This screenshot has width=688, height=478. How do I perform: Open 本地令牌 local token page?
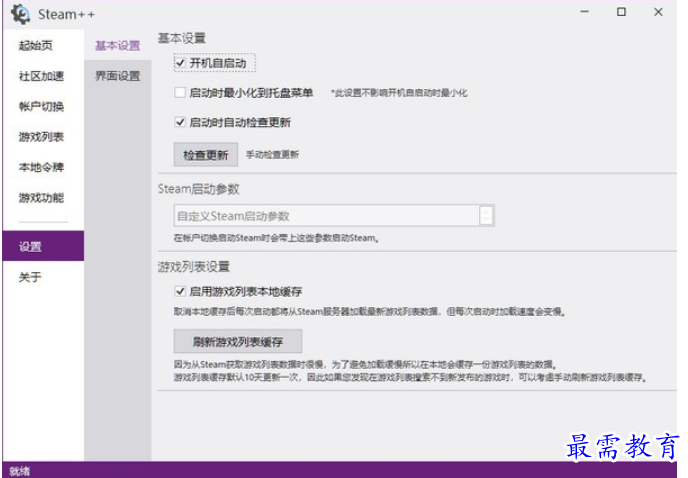(41, 167)
